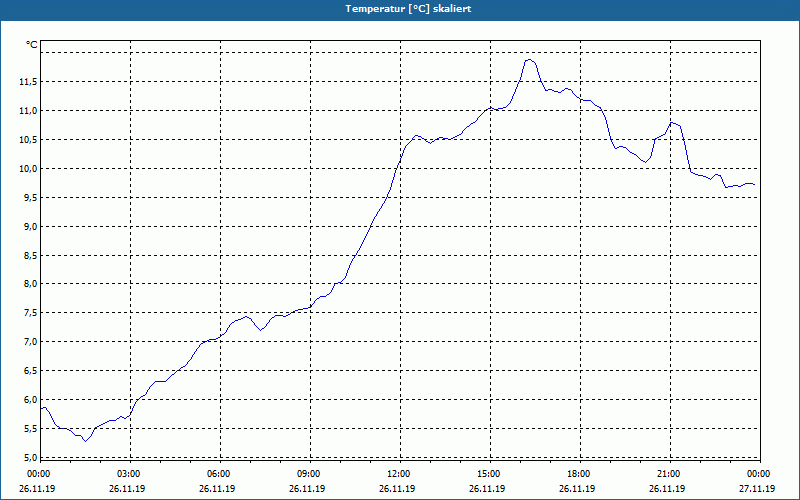Click the '26.11.19' date under 06:00
Screen dimensions: 800x500
tap(217, 488)
